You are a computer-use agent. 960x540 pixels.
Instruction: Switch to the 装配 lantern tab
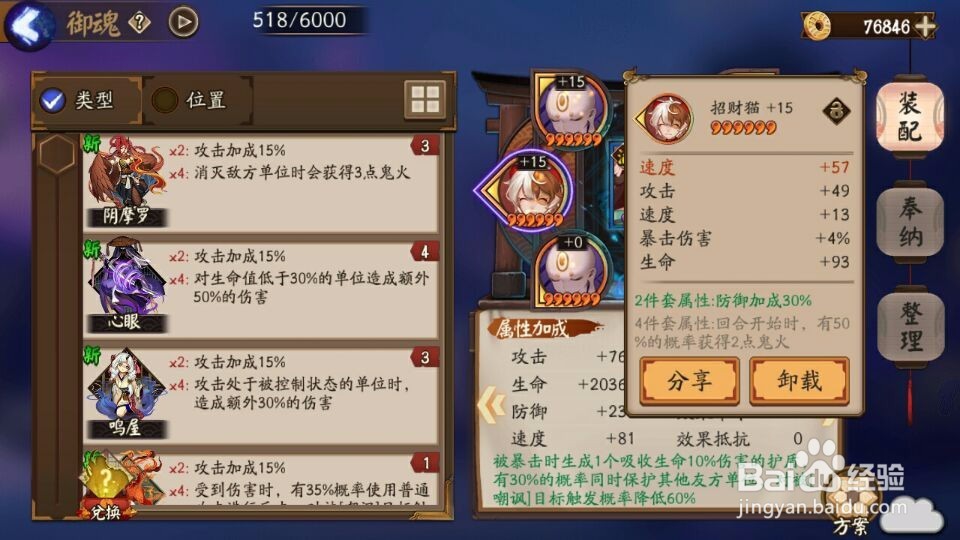point(910,116)
